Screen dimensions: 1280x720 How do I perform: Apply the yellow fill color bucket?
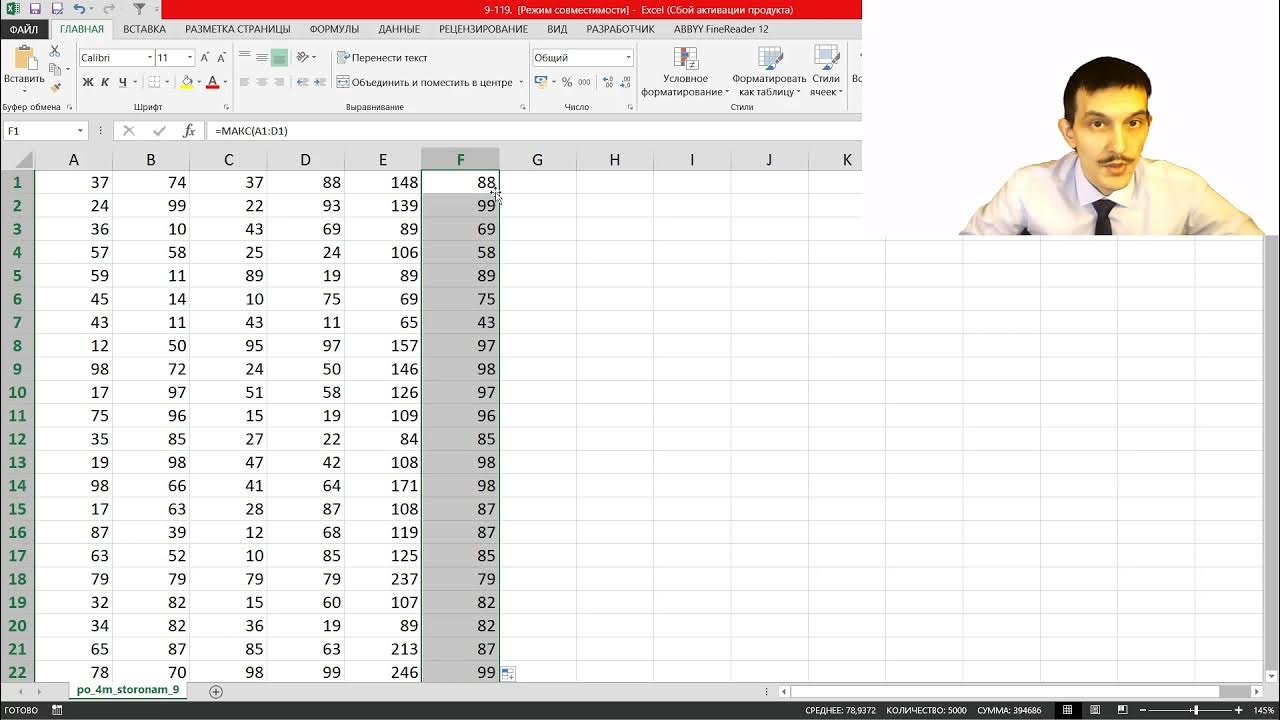(186, 82)
